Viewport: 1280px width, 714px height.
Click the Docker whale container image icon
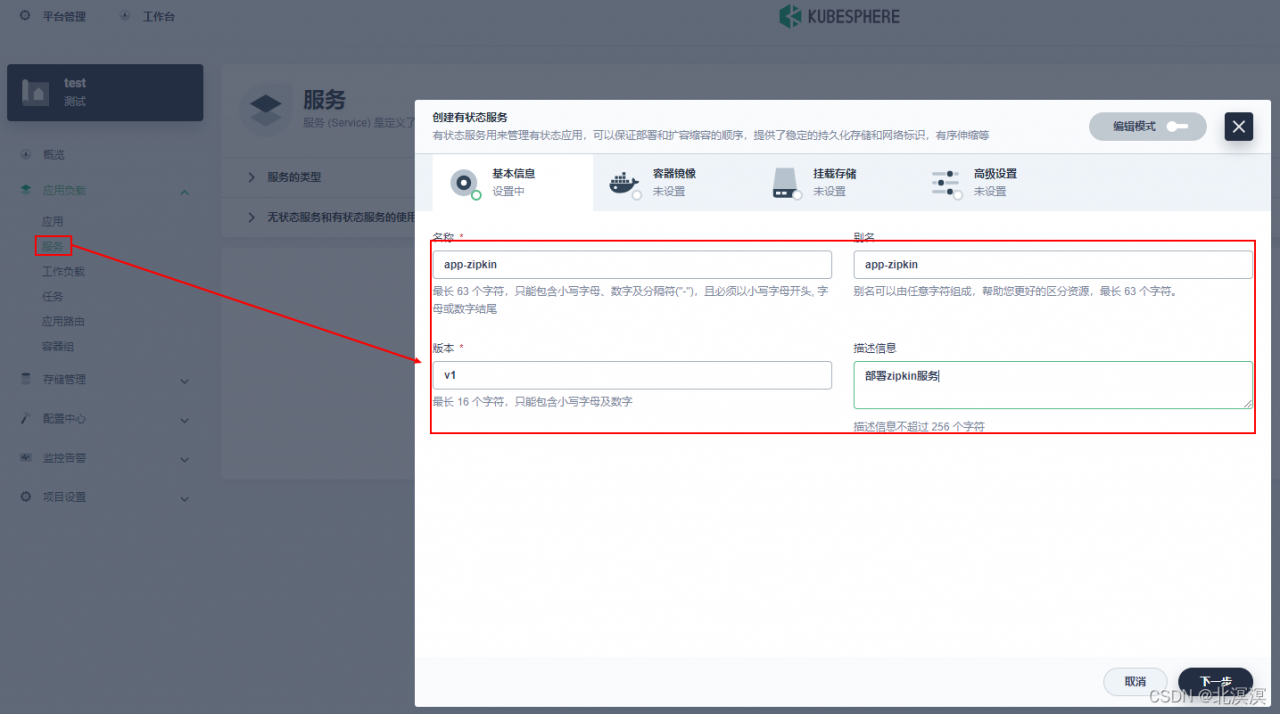coord(624,183)
